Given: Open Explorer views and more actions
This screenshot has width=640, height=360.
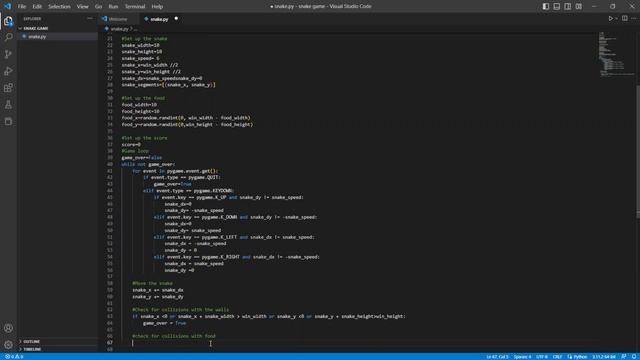Looking at the screenshot, I should click(90, 18).
